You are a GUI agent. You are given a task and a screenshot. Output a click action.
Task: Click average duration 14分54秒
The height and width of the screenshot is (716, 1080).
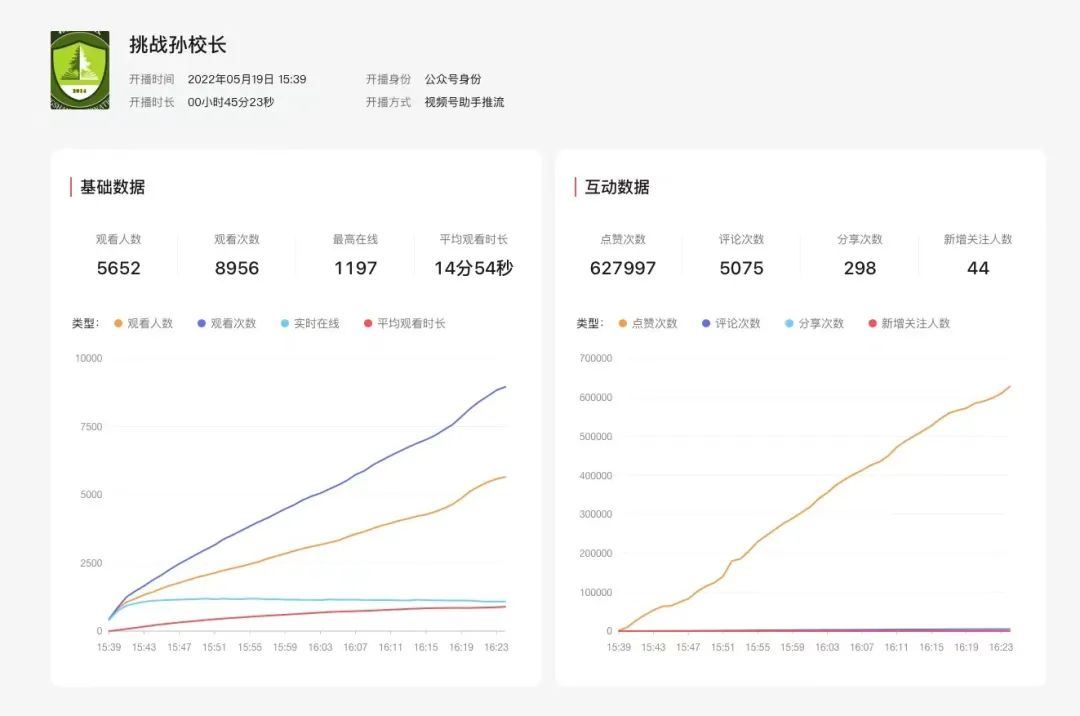point(474,268)
